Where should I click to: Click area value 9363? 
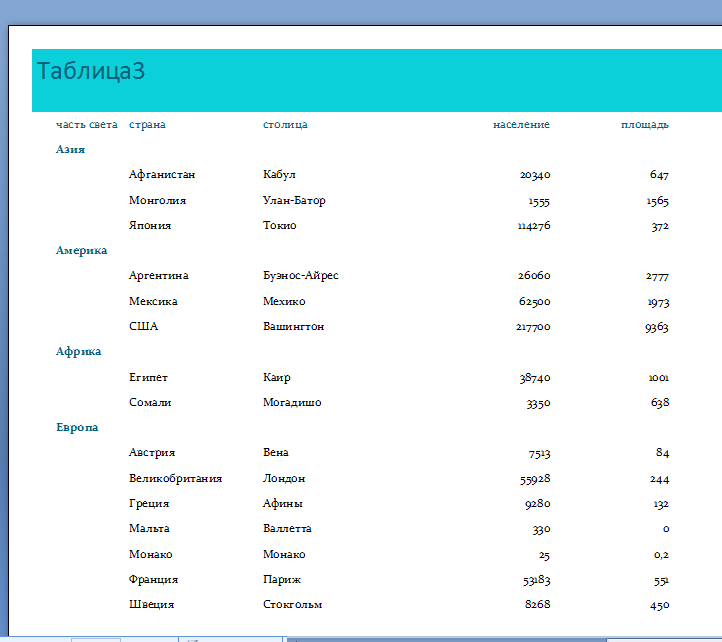click(x=657, y=327)
